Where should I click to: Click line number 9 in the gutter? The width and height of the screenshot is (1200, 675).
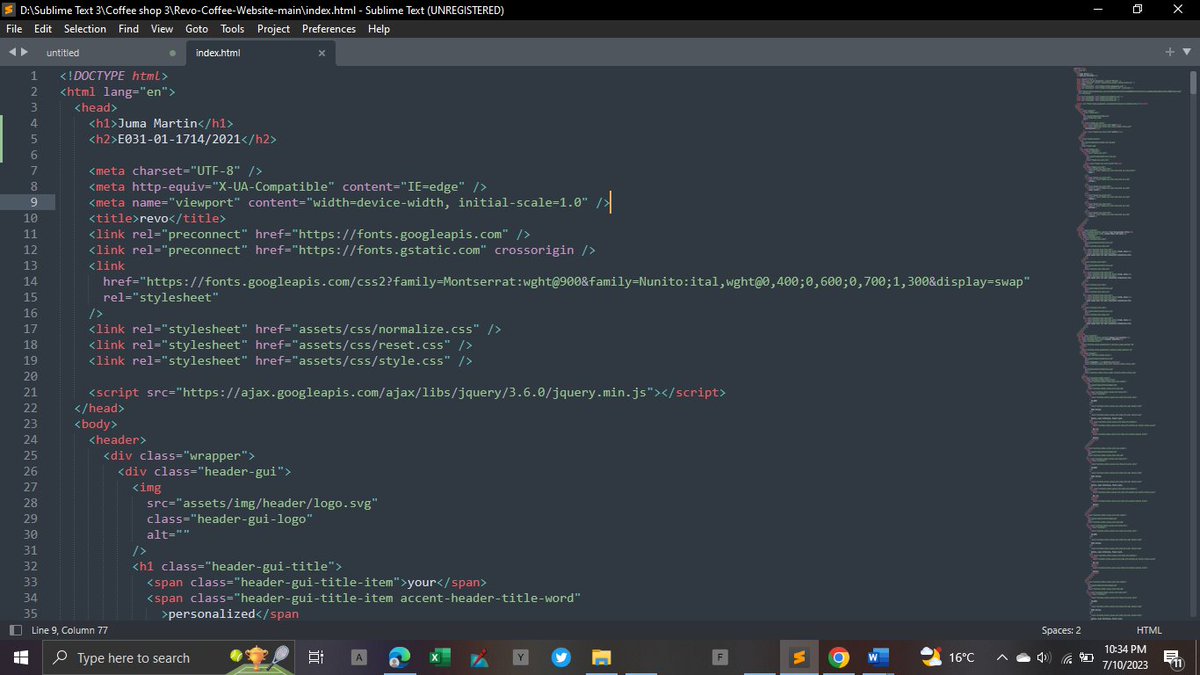click(x=33, y=202)
